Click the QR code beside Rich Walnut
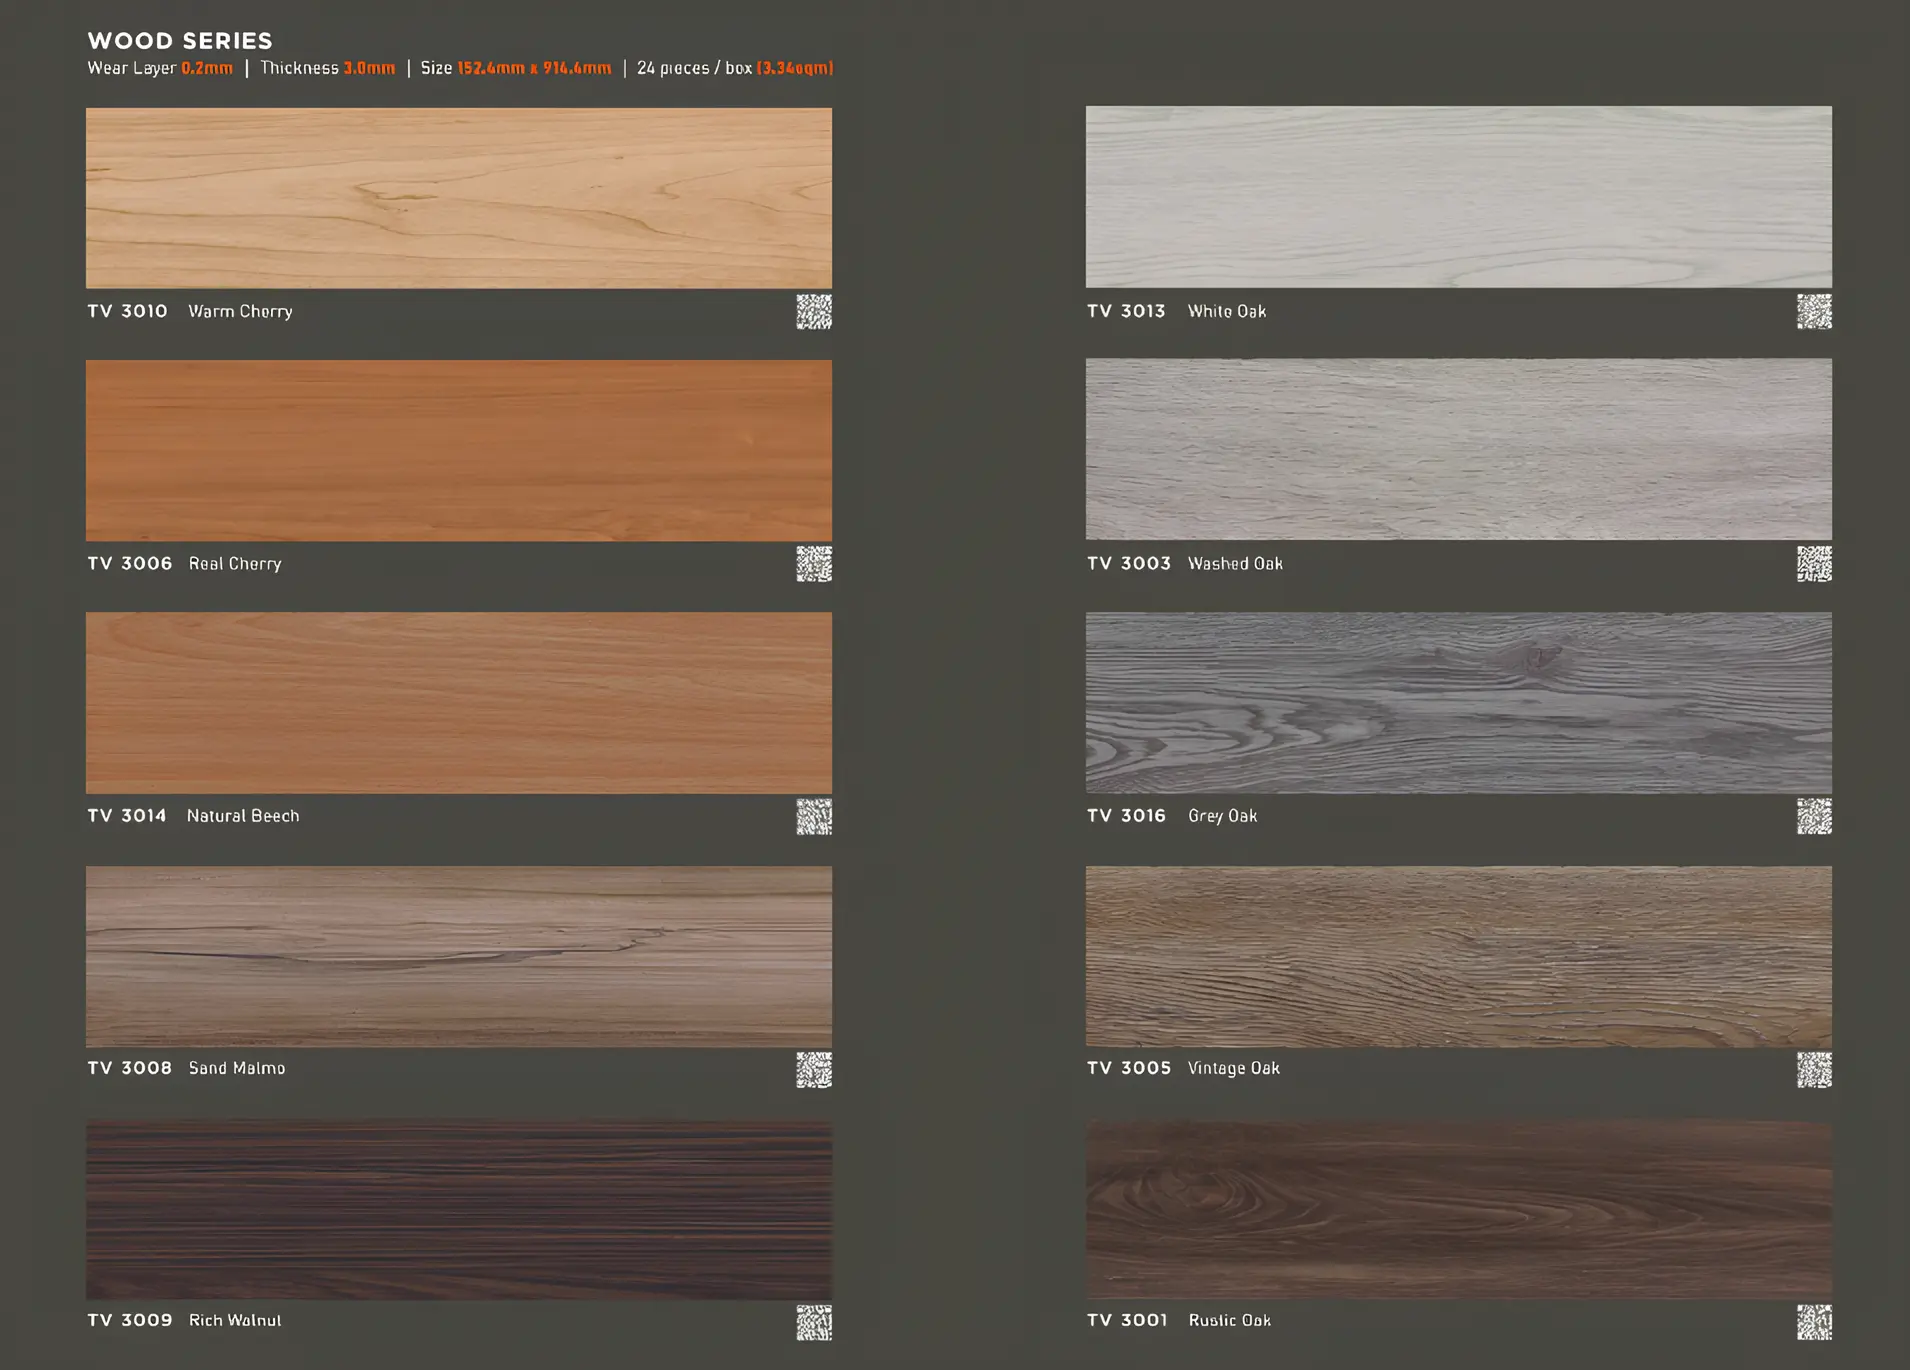 [x=814, y=1323]
